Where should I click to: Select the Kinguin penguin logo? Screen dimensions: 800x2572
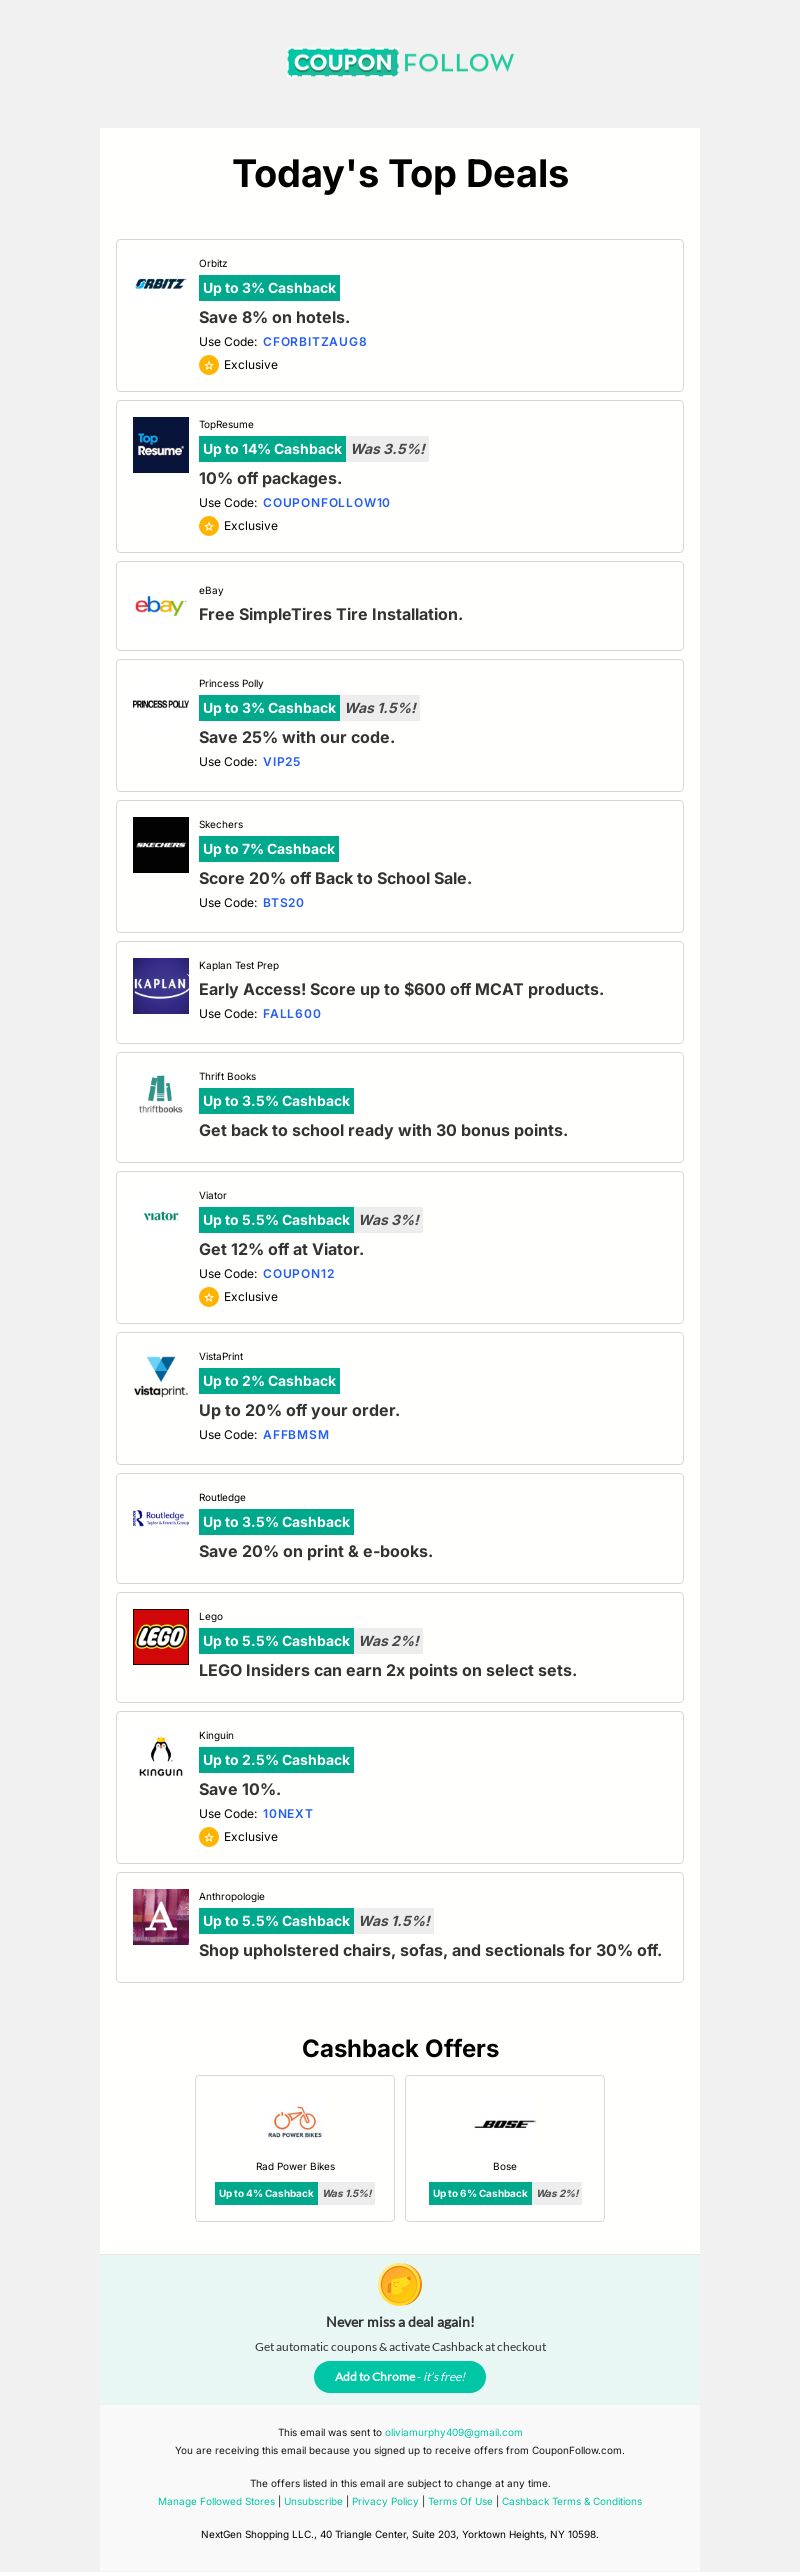tap(161, 1757)
